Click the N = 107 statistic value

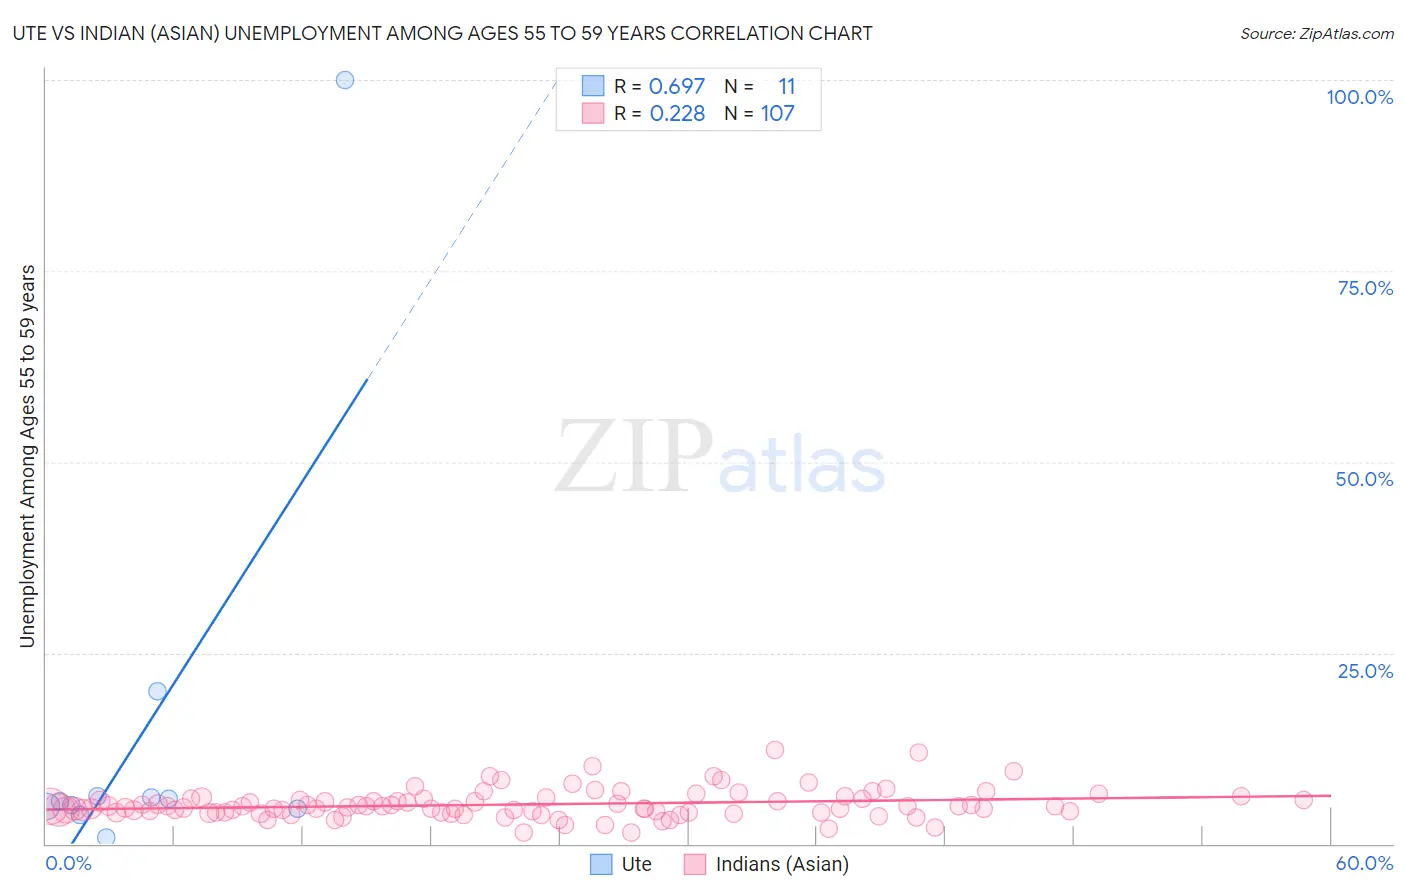coord(759,113)
